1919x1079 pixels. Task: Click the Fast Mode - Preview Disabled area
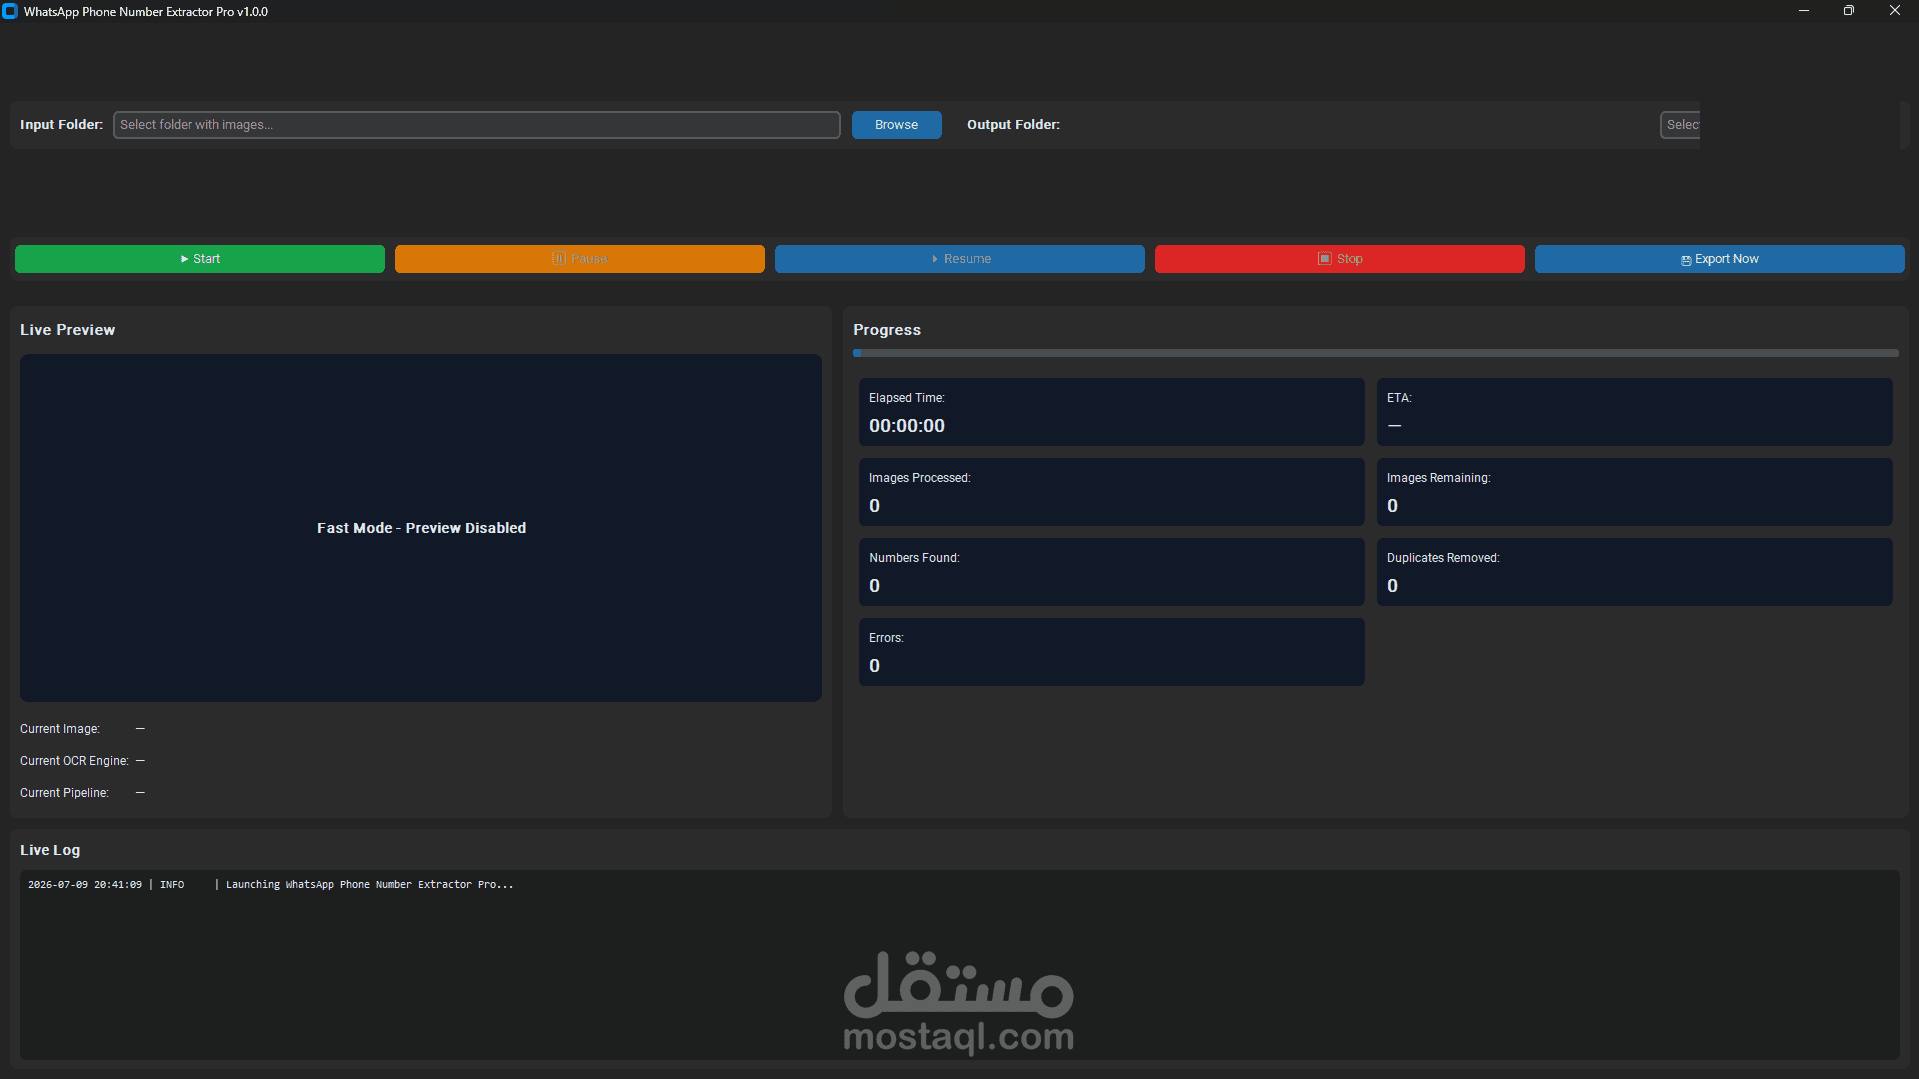[x=421, y=528]
